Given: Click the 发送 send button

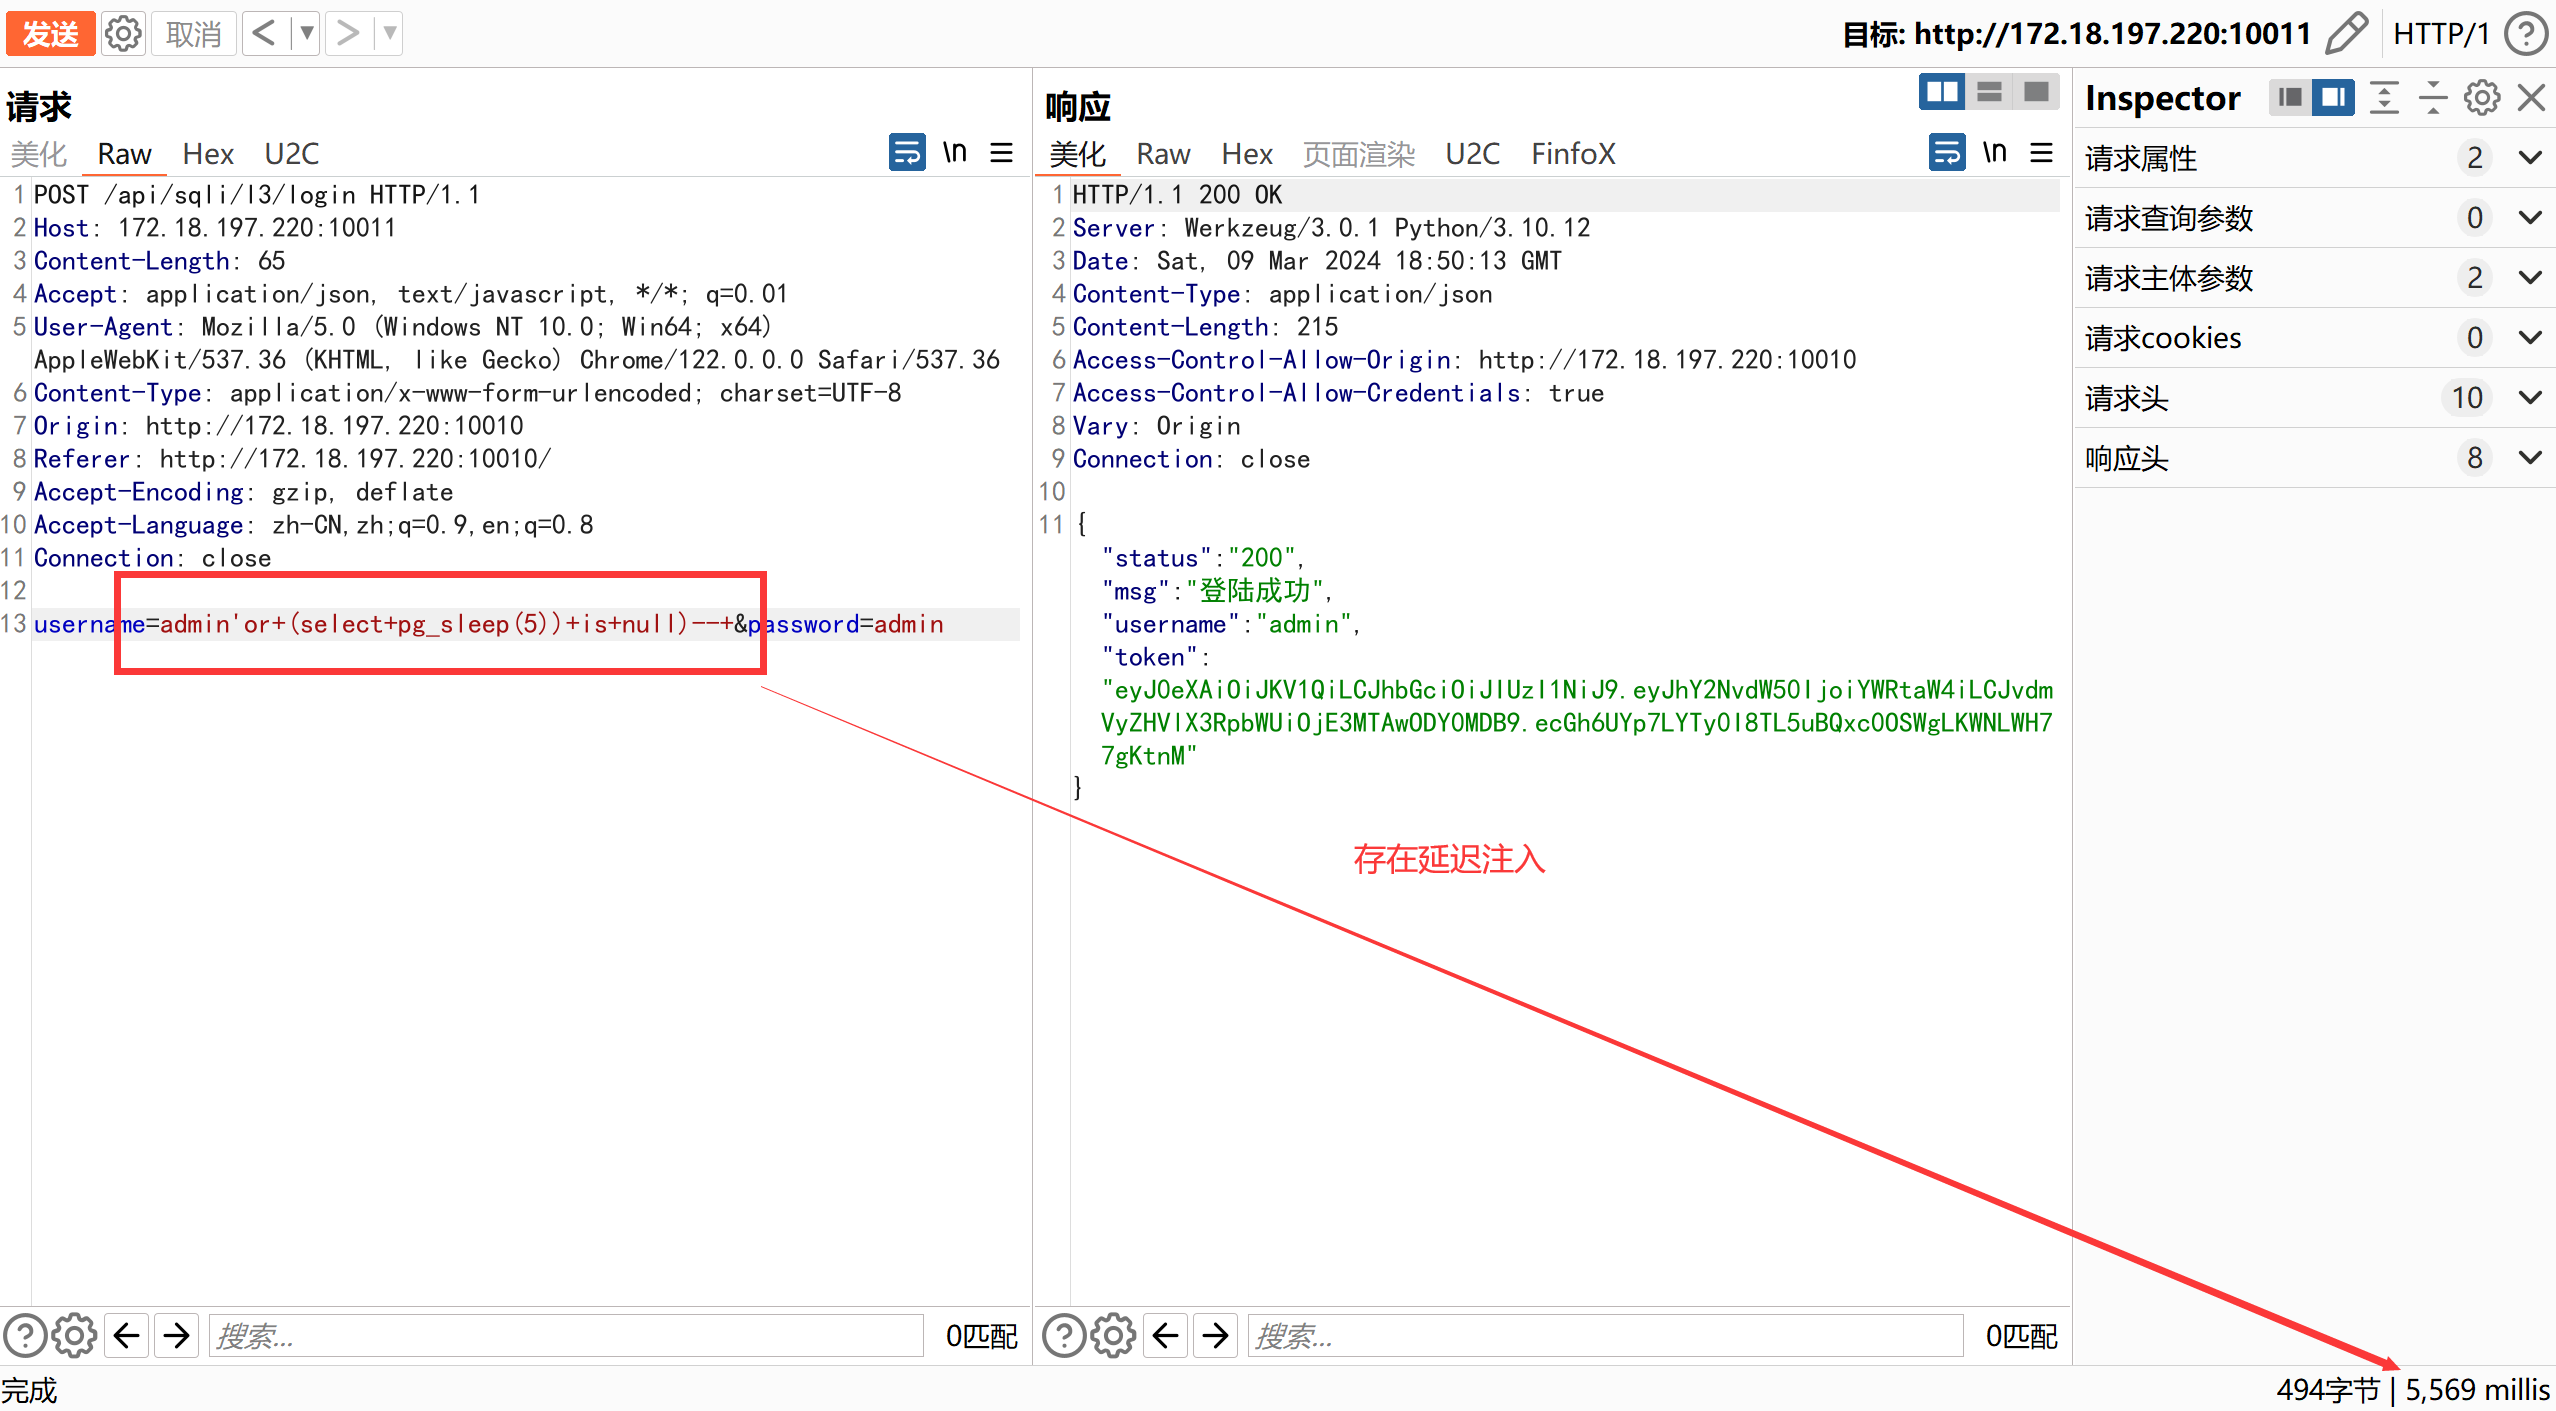Looking at the screenshot, I should coord(50,32).
